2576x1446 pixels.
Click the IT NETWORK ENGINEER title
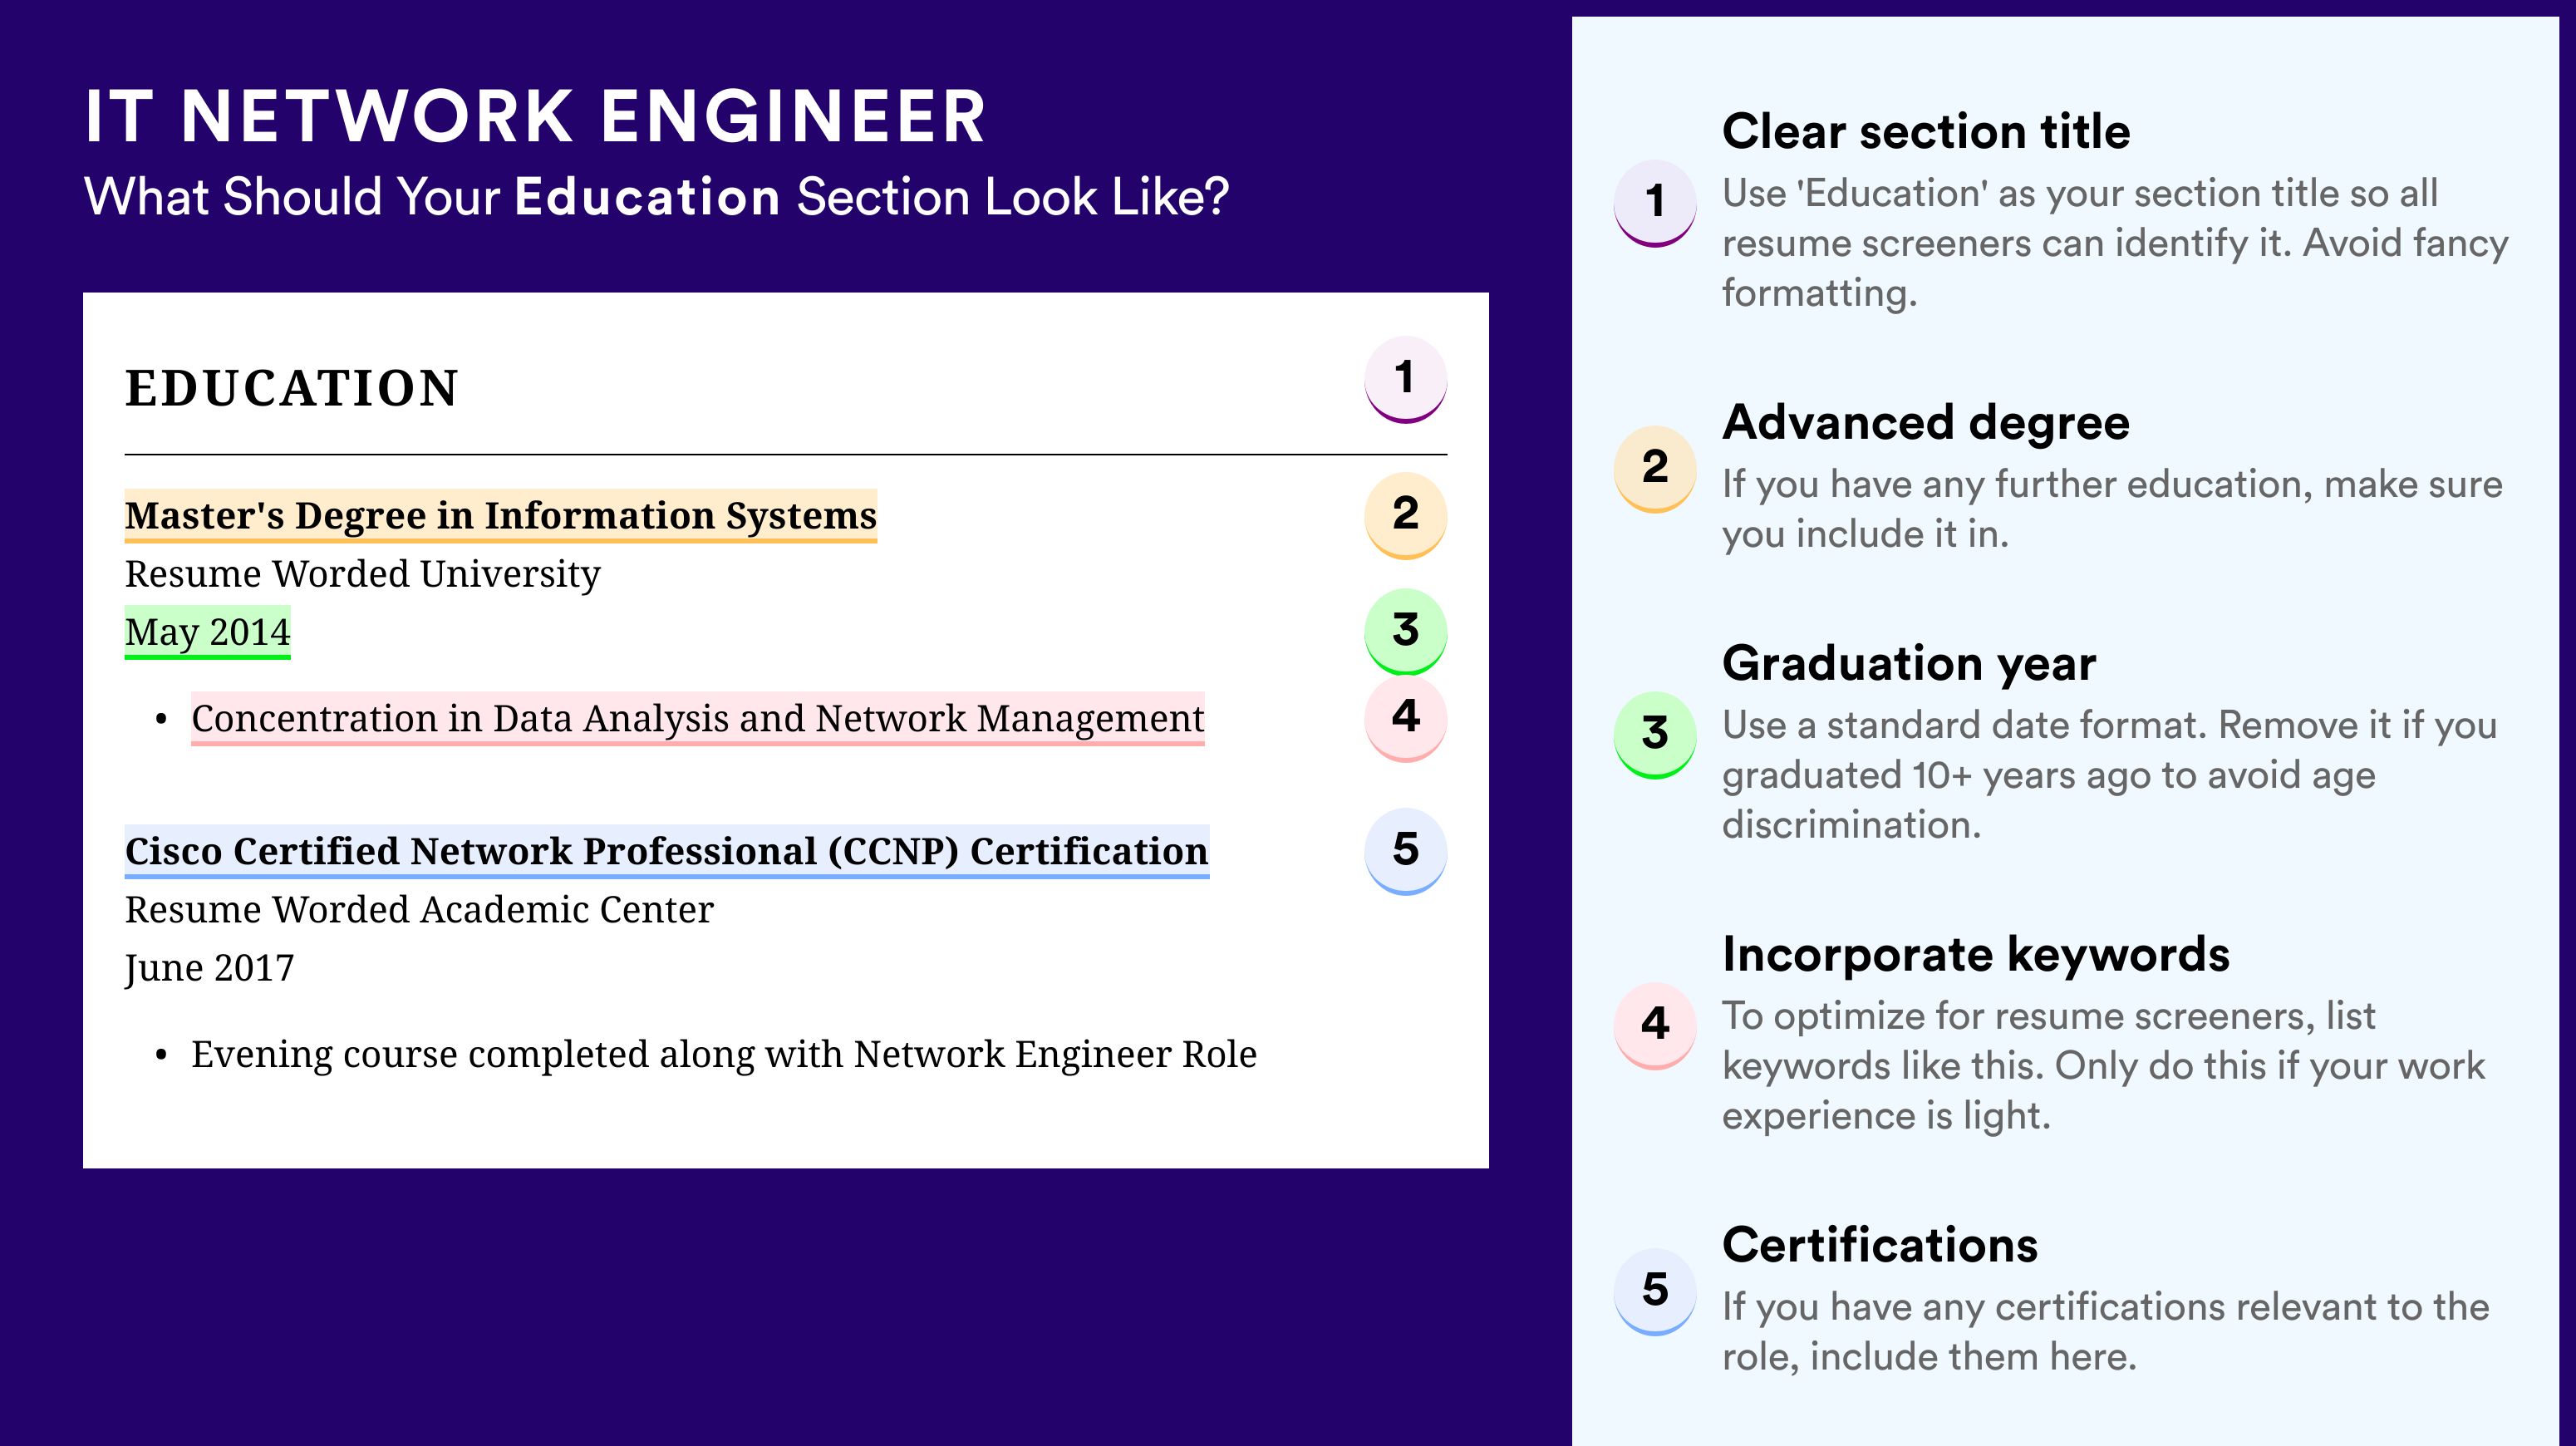[535, 116]
